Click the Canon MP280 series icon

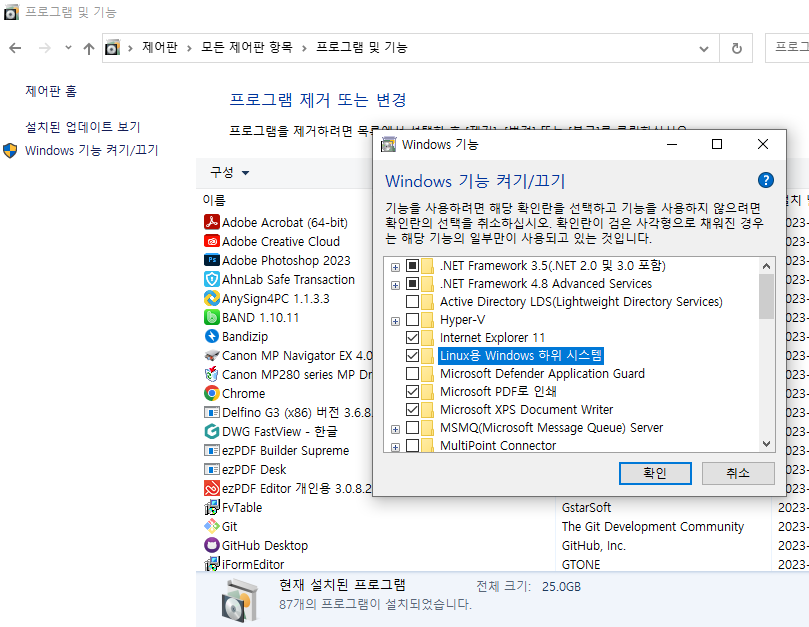[212, 374]
